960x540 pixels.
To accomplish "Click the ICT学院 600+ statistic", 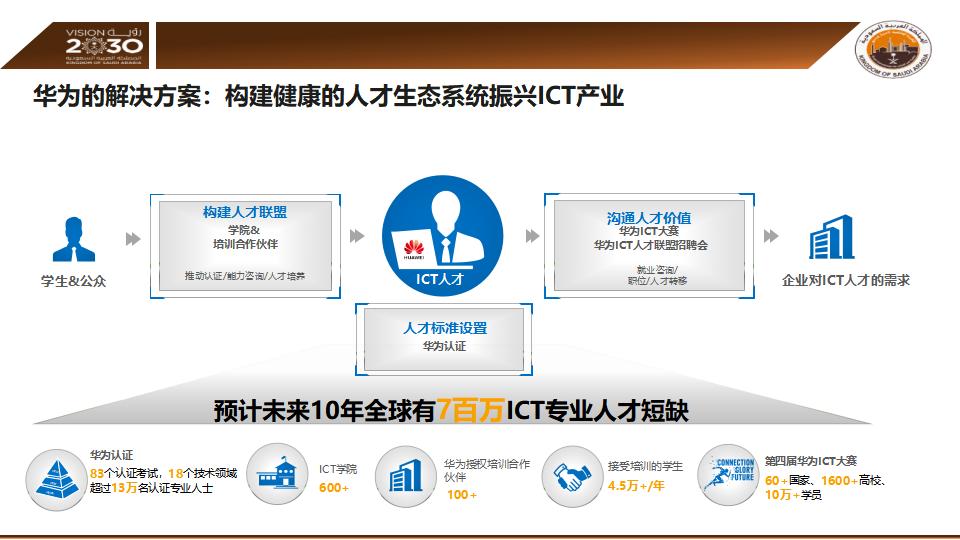I will tap(337, 478).
